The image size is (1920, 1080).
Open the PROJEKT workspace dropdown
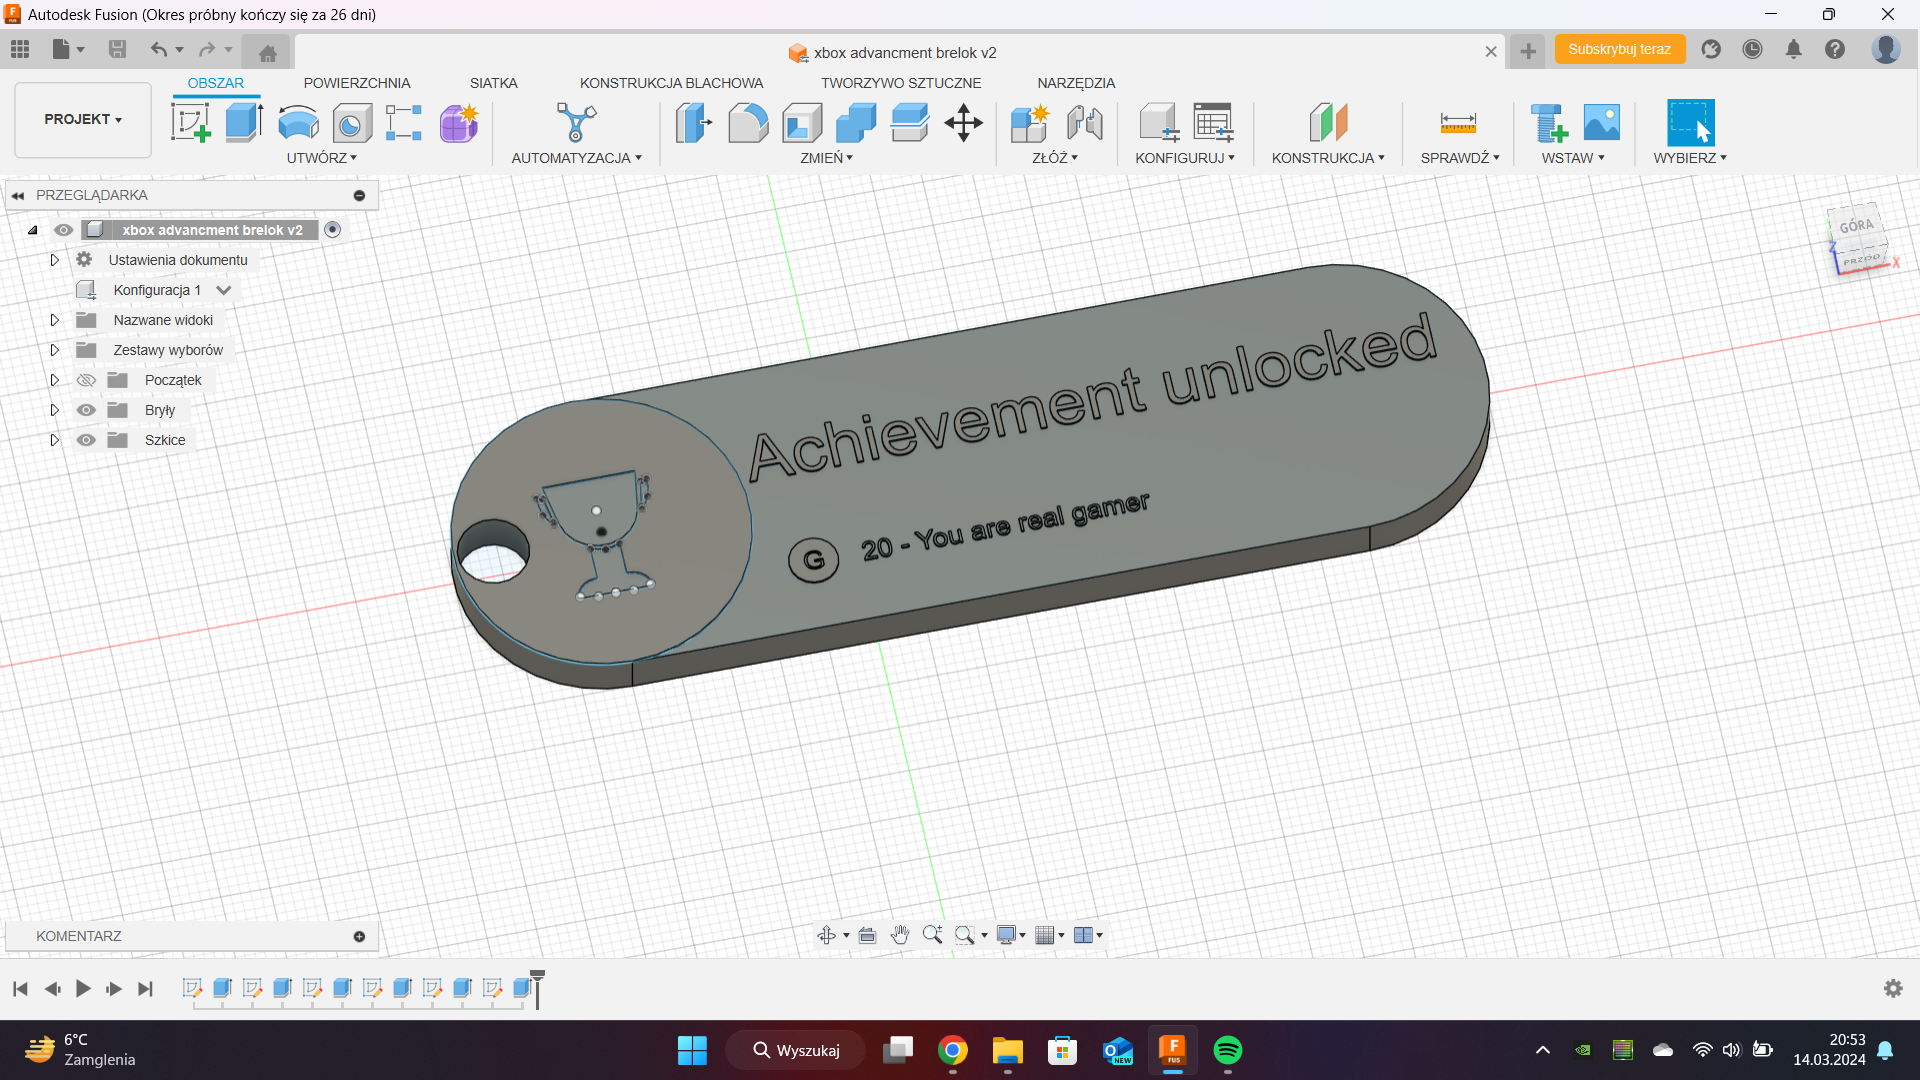83,119
